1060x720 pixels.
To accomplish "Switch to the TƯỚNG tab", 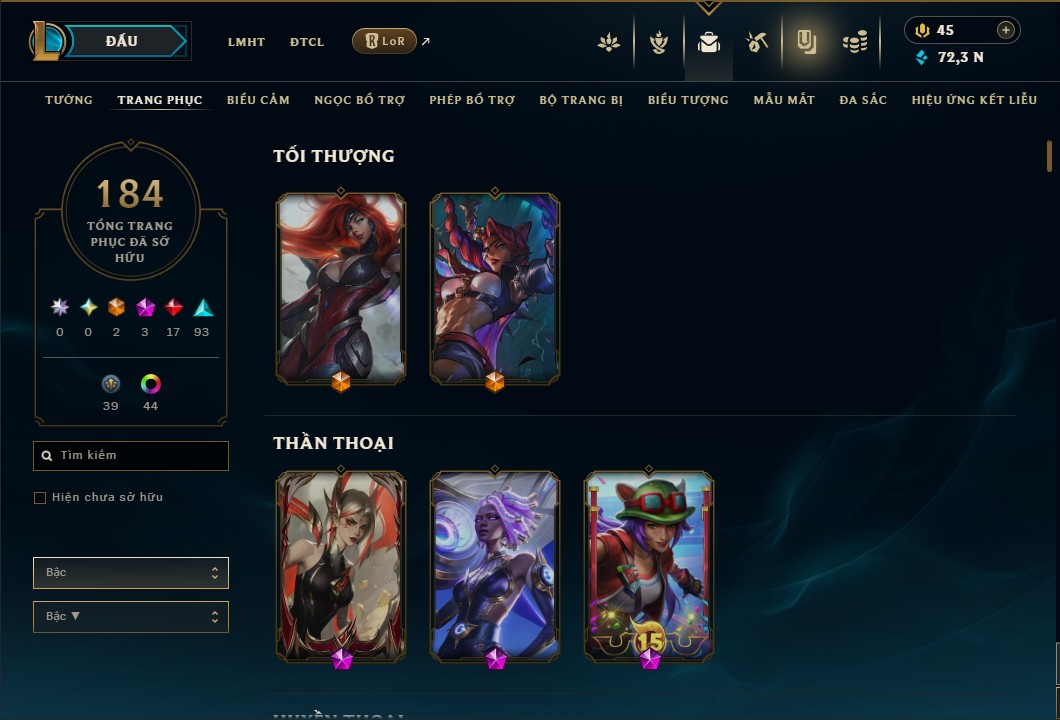I will 69,100.
